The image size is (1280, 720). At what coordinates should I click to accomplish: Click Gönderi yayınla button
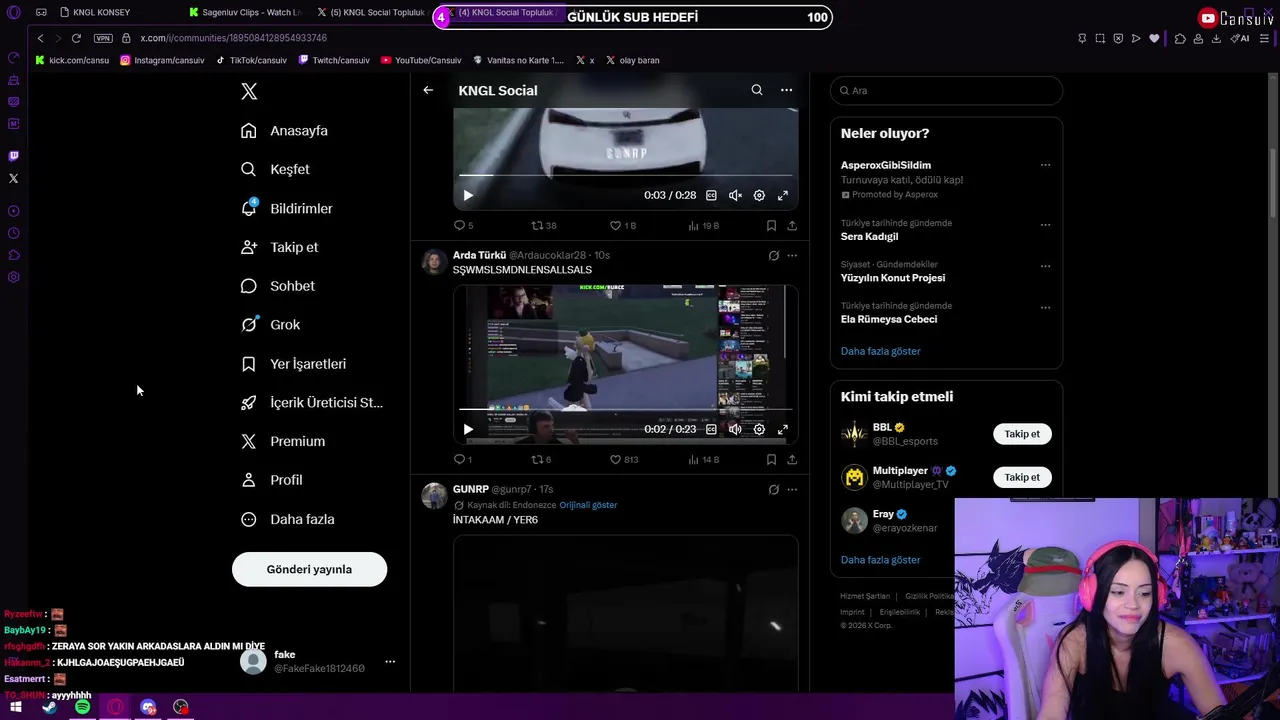click(309, 569)
